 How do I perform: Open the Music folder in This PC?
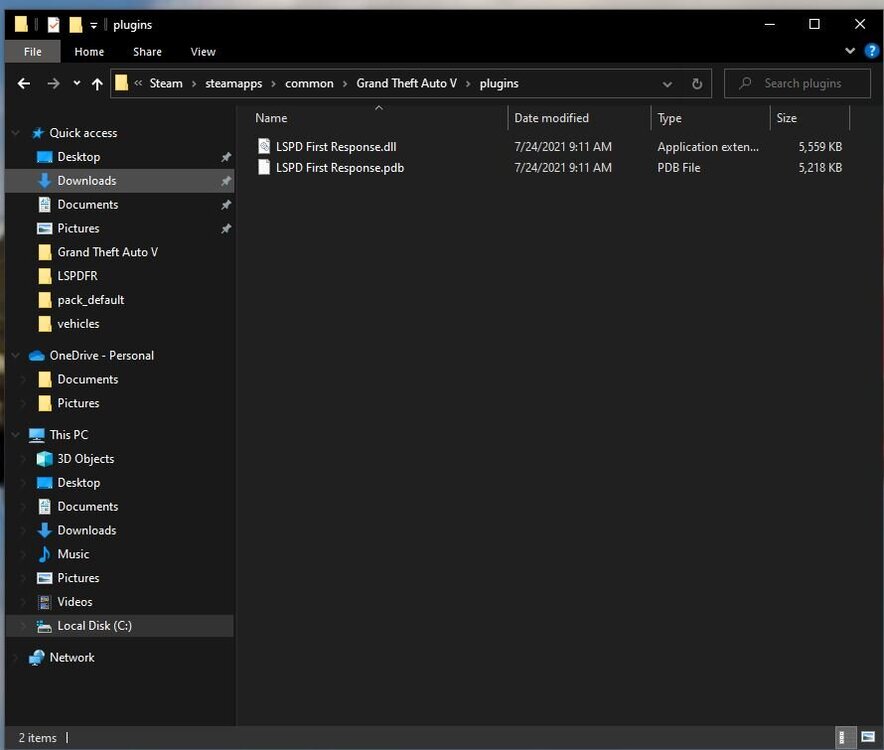[x=73, y=554]
